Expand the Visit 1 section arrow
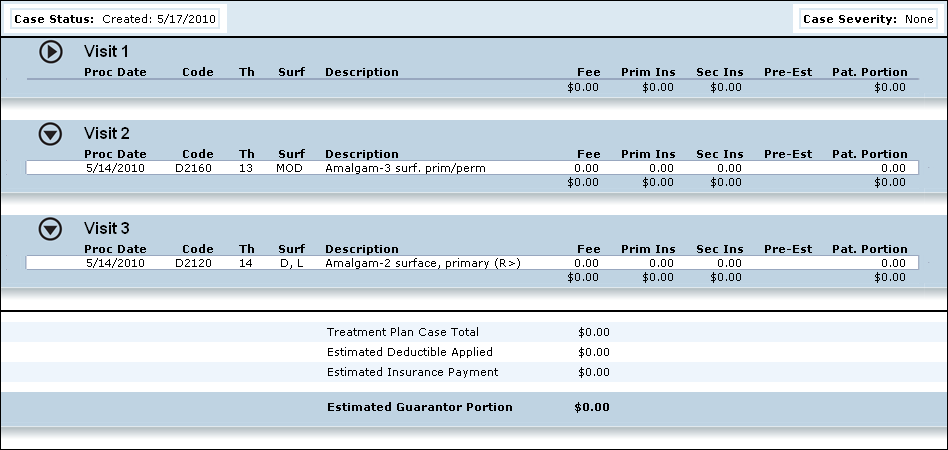The image size is (948, 450). pos(51,52)
